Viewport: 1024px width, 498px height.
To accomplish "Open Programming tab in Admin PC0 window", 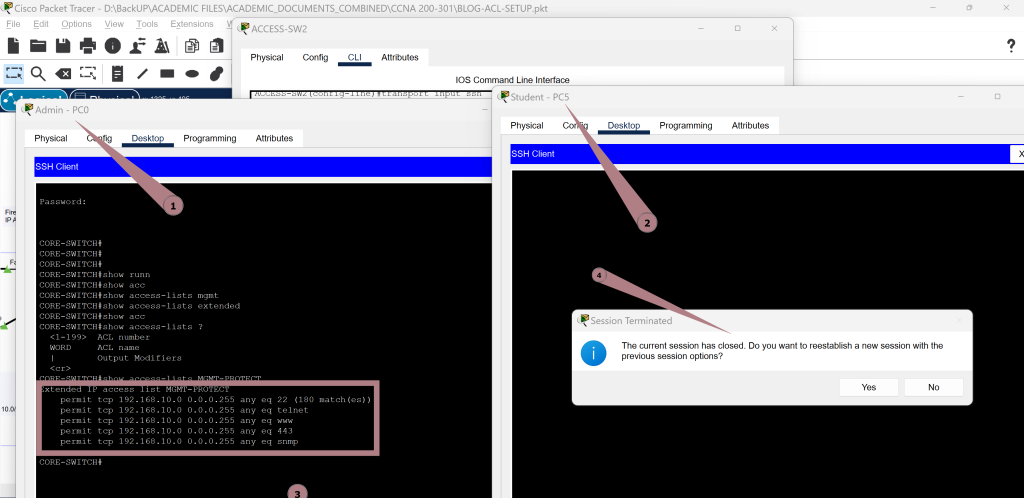I will click(x=209, y=138).
